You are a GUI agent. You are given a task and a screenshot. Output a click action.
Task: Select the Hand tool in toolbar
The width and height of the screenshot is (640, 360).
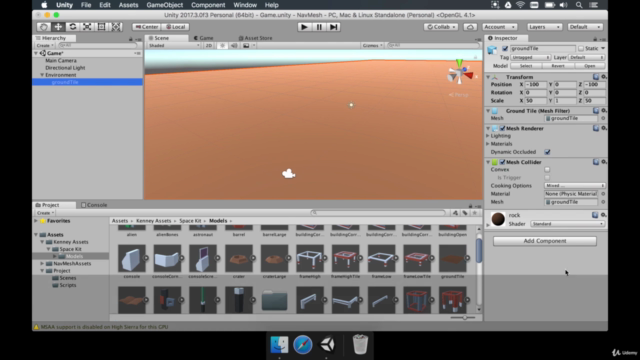coord(44,27)
